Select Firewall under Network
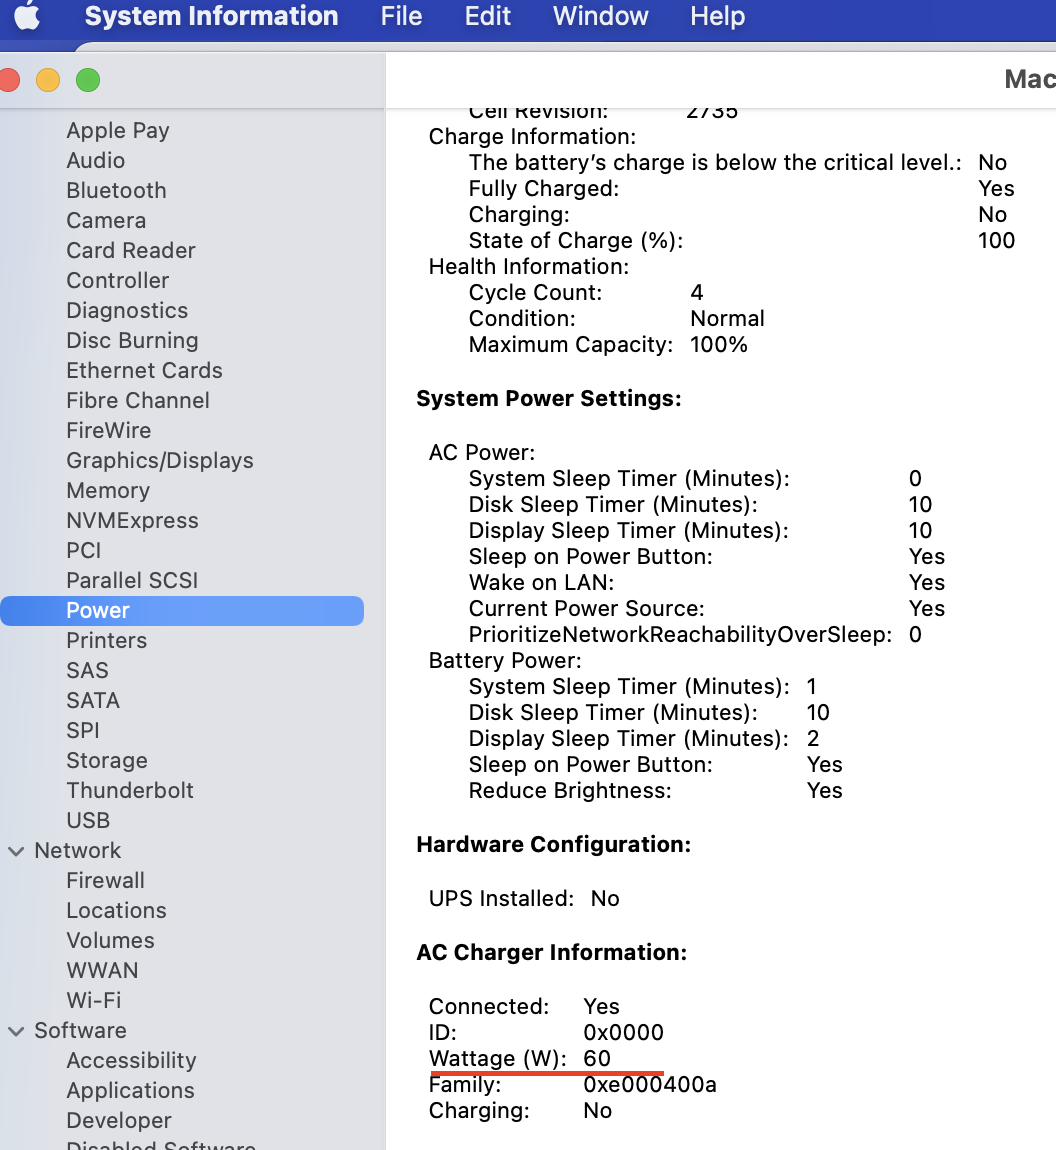The width and height of the screenshot is (1056, 1150). [x=106, y=880]
